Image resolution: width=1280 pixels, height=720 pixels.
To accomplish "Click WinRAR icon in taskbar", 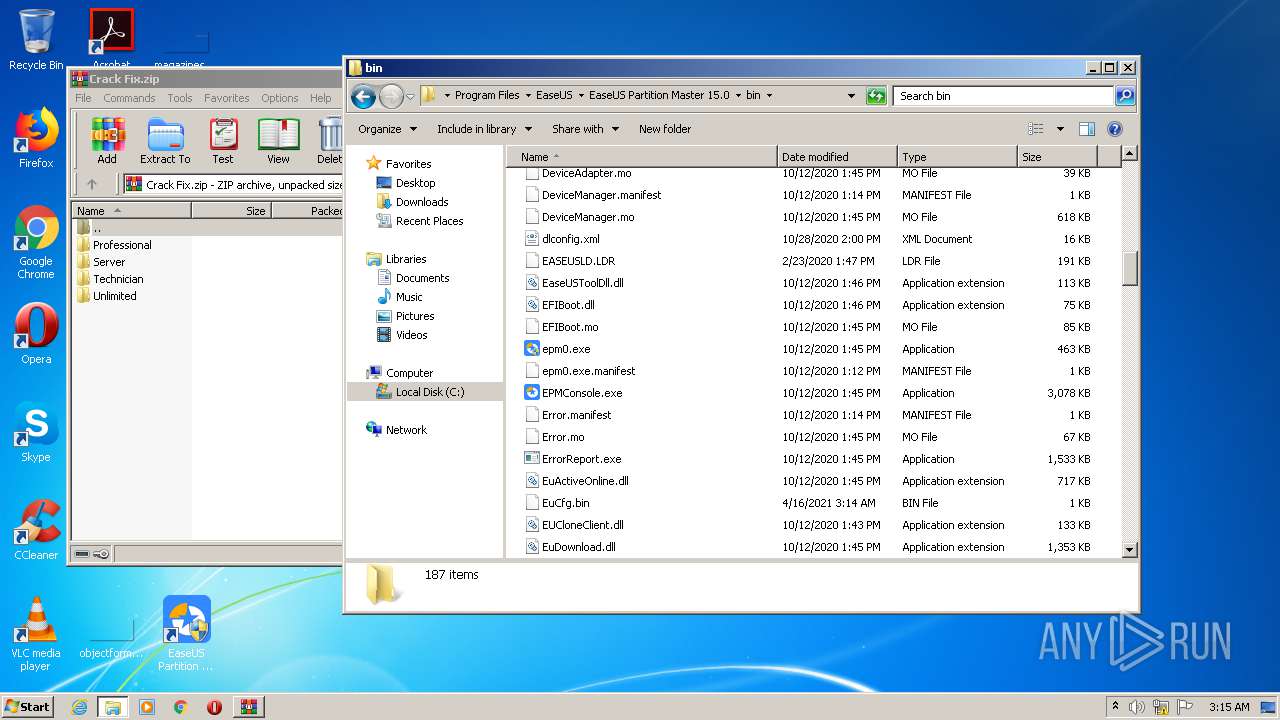I will pyautogui.click(x=248, y=707).
